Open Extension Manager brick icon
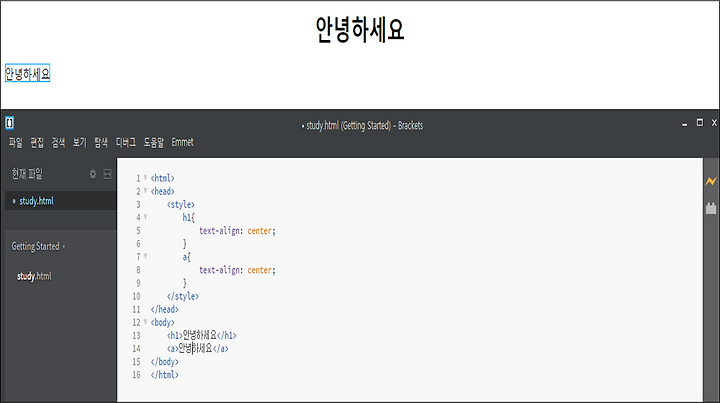The height and width of the screenshot is (403, 720). tap(711, 208)
